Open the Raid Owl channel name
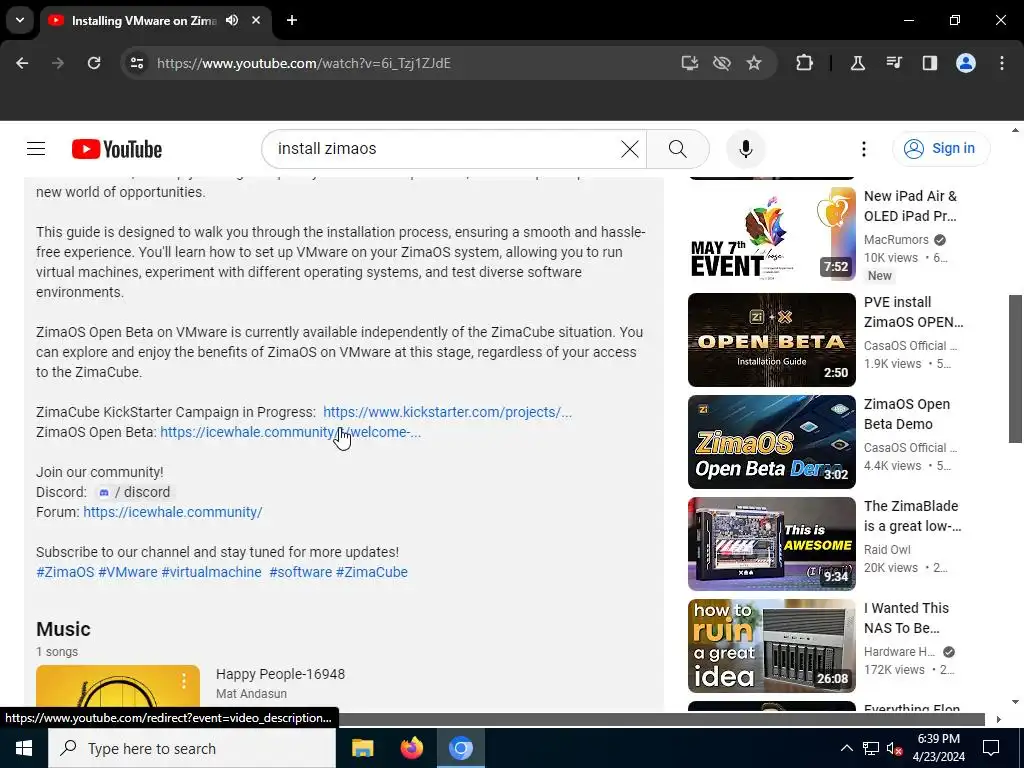The height and width of the screenshot is (768, 1024). click(887, 550)
